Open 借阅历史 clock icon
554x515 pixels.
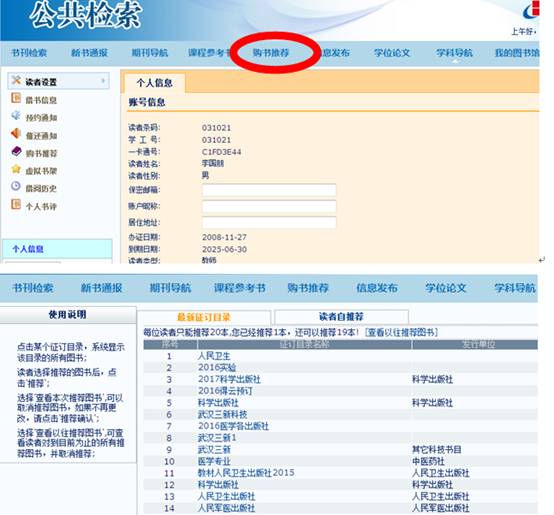(16, 186)
